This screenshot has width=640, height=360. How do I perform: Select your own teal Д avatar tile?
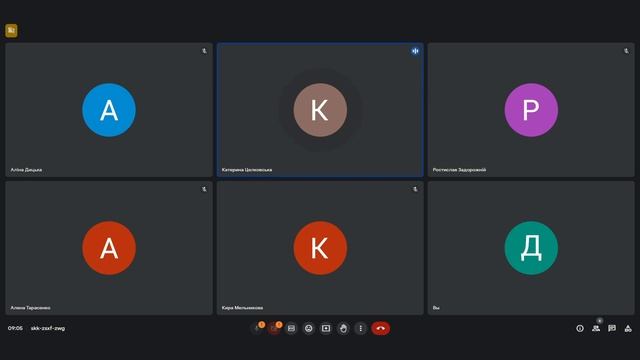[531, 248]
